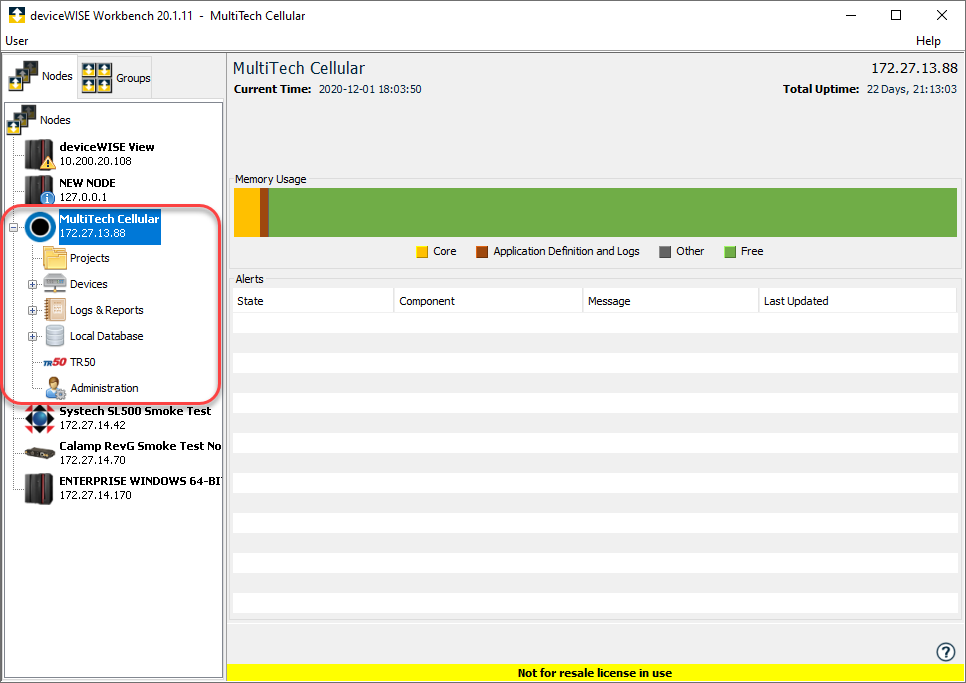Expand the Logs & Reports branch
The height and width of the screenshot is (683, 966).
tap(32, 310)
